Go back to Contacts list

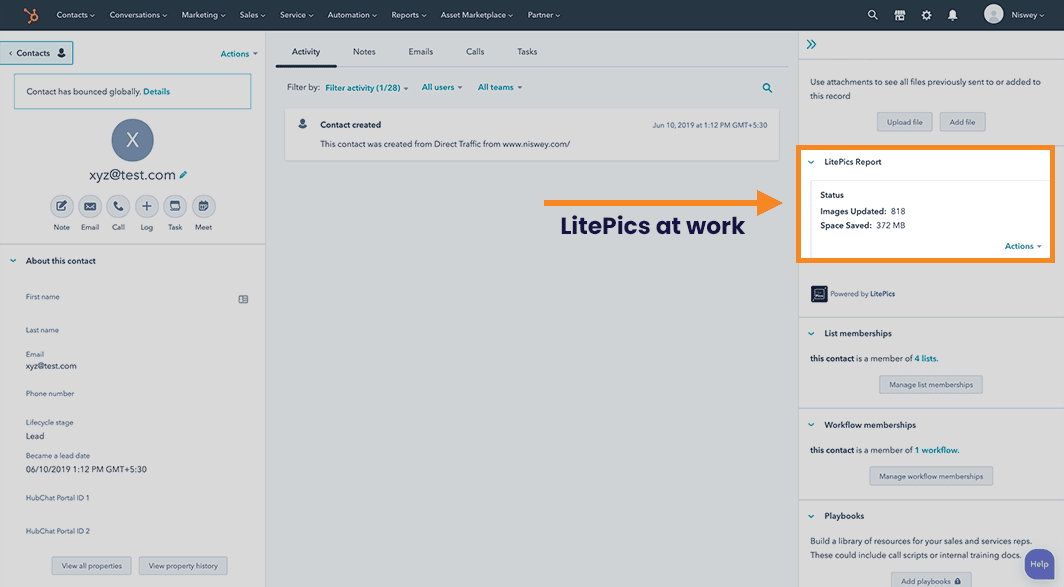37,53
